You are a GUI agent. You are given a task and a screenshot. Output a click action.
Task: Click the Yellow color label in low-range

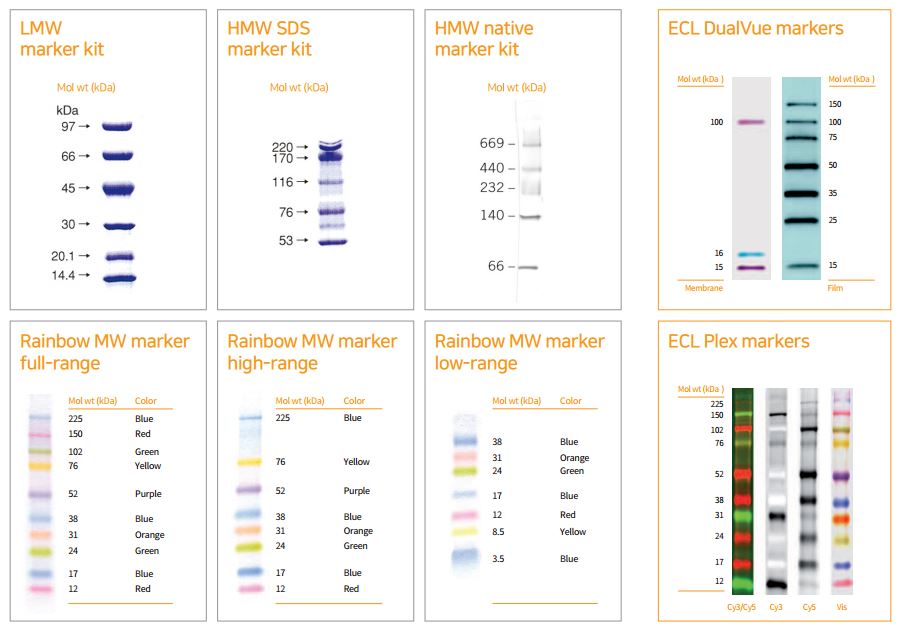pyautogui.click(x=572, y=532)
